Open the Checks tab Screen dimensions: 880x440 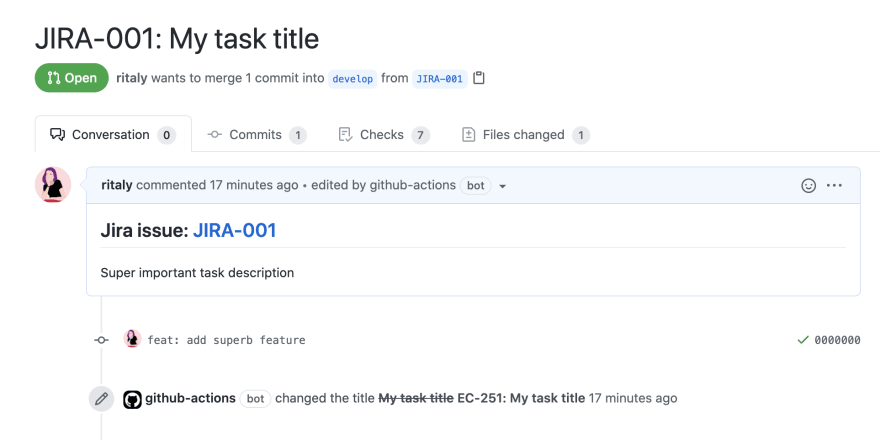383,135
